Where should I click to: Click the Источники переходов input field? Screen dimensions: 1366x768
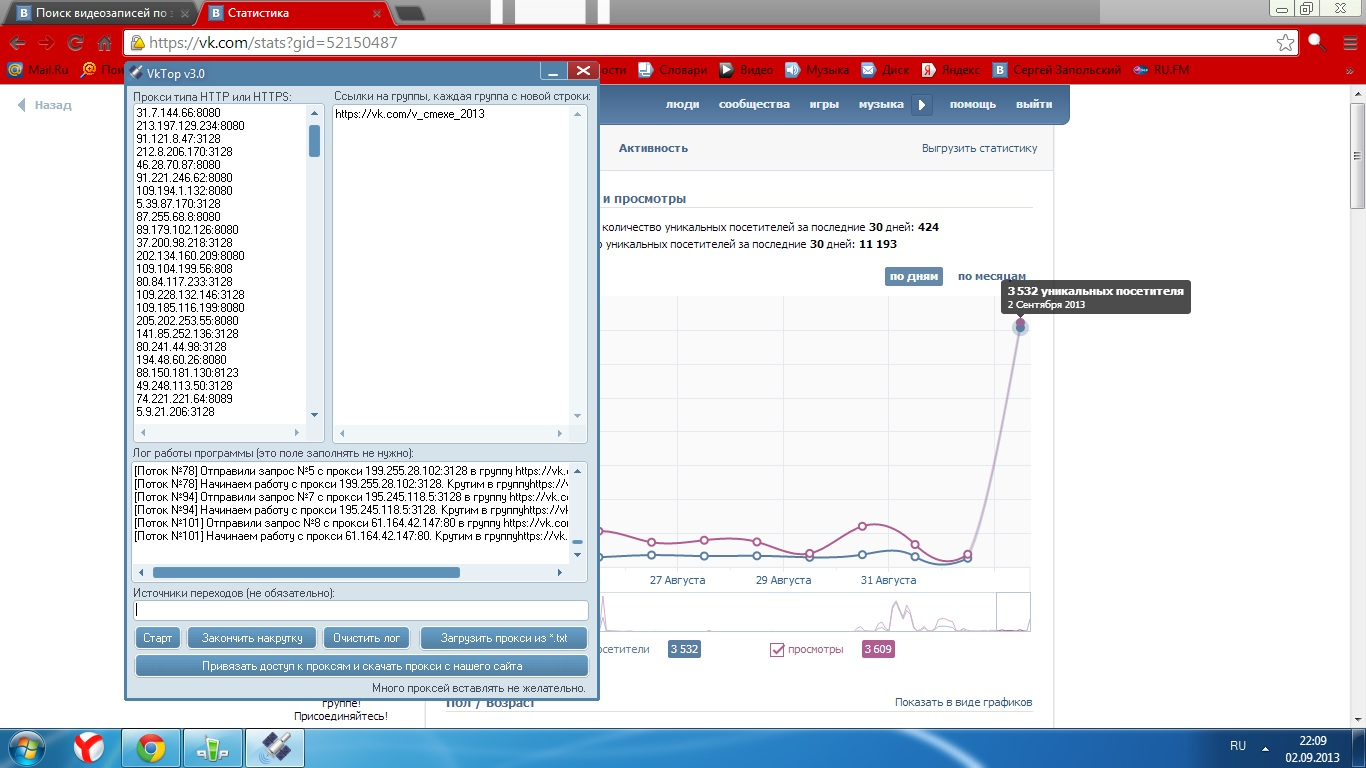[x=361, y=610]
